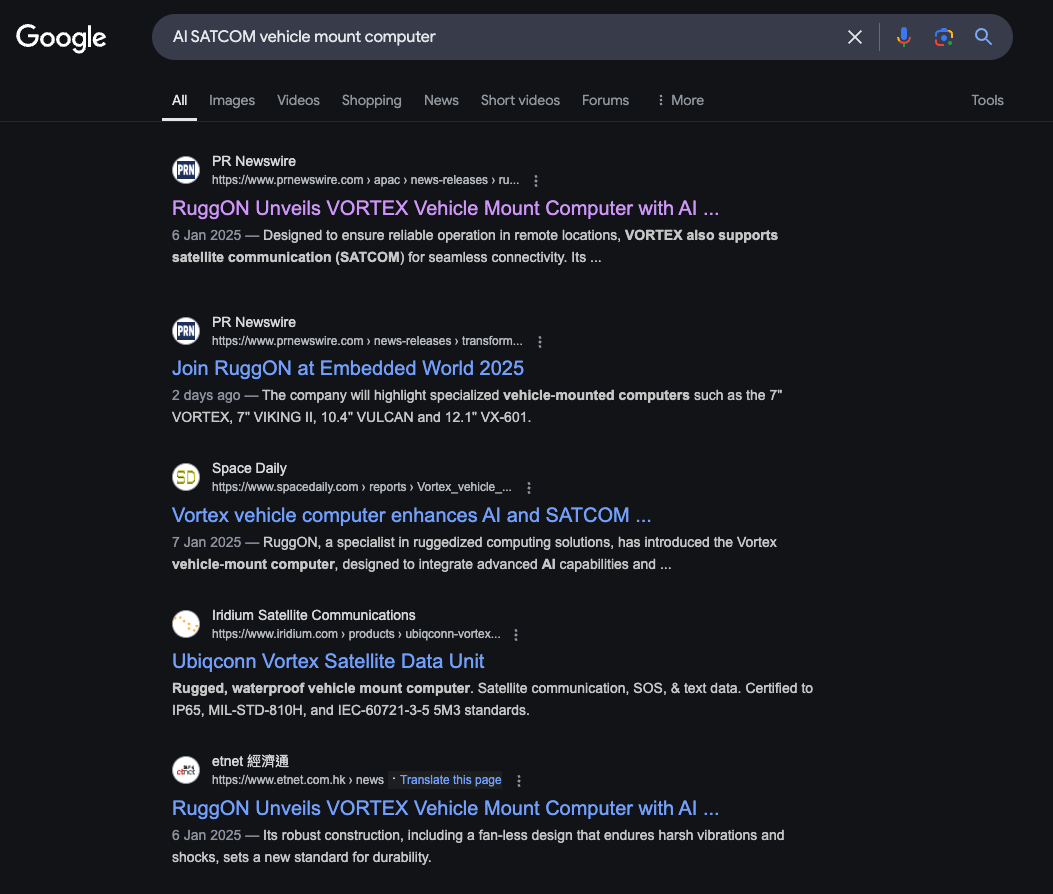
Task: Open options menu for Iridium result
Action: pyautogui.click(x=516, y=635)
